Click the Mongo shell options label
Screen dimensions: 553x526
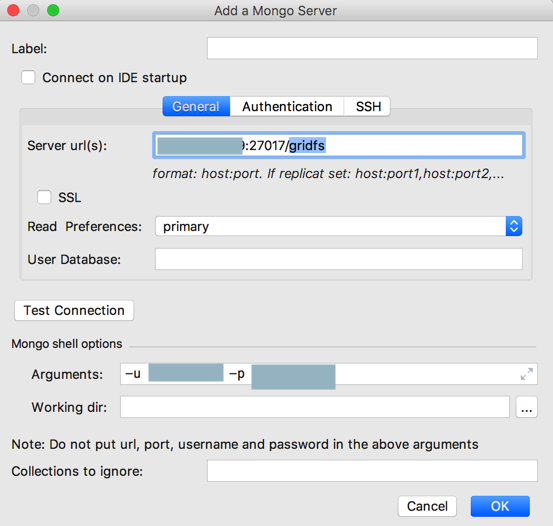pos(67,344)
